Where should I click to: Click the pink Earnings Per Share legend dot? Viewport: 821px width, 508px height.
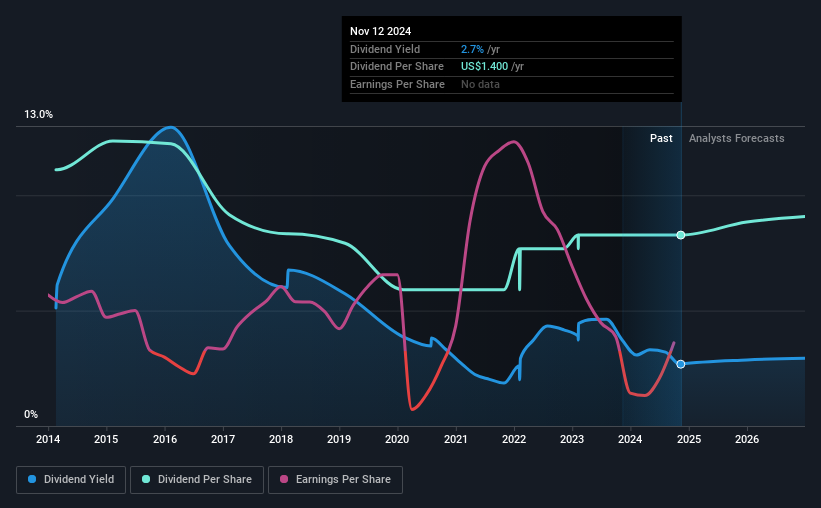[x=284, y=479]
